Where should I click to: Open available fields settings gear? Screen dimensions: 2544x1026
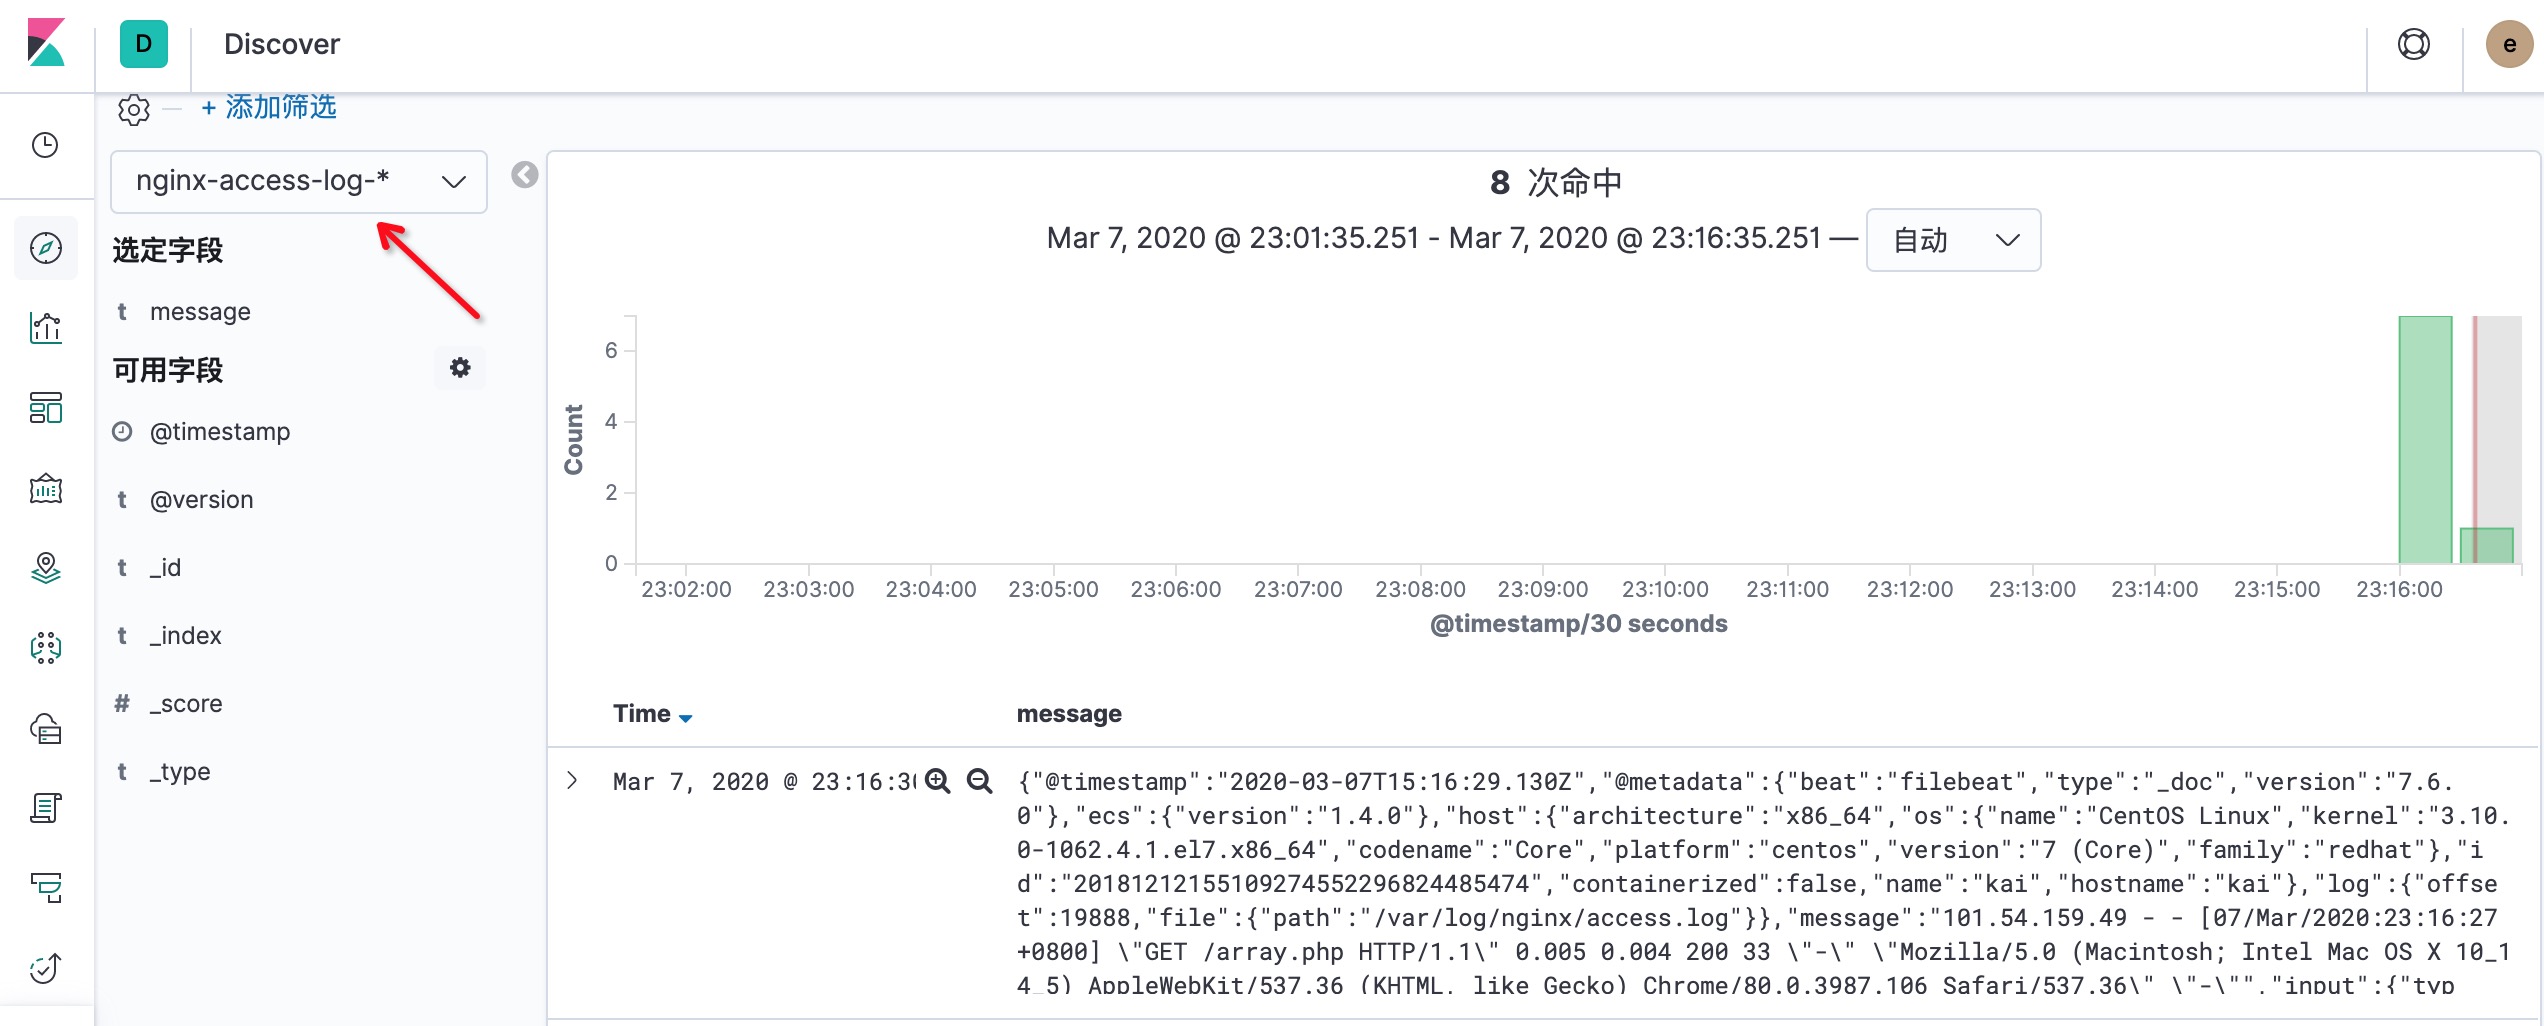tap(460, 368)
